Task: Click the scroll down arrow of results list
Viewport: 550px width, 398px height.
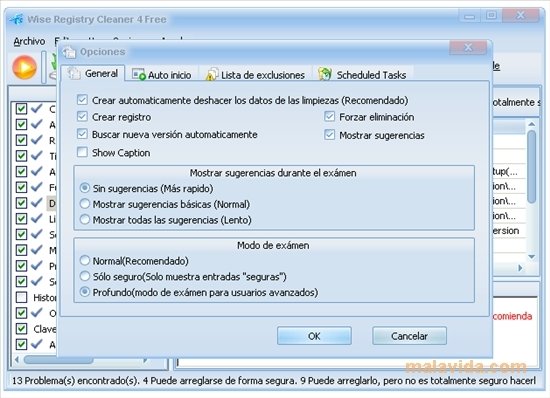Action: (532, 257)
